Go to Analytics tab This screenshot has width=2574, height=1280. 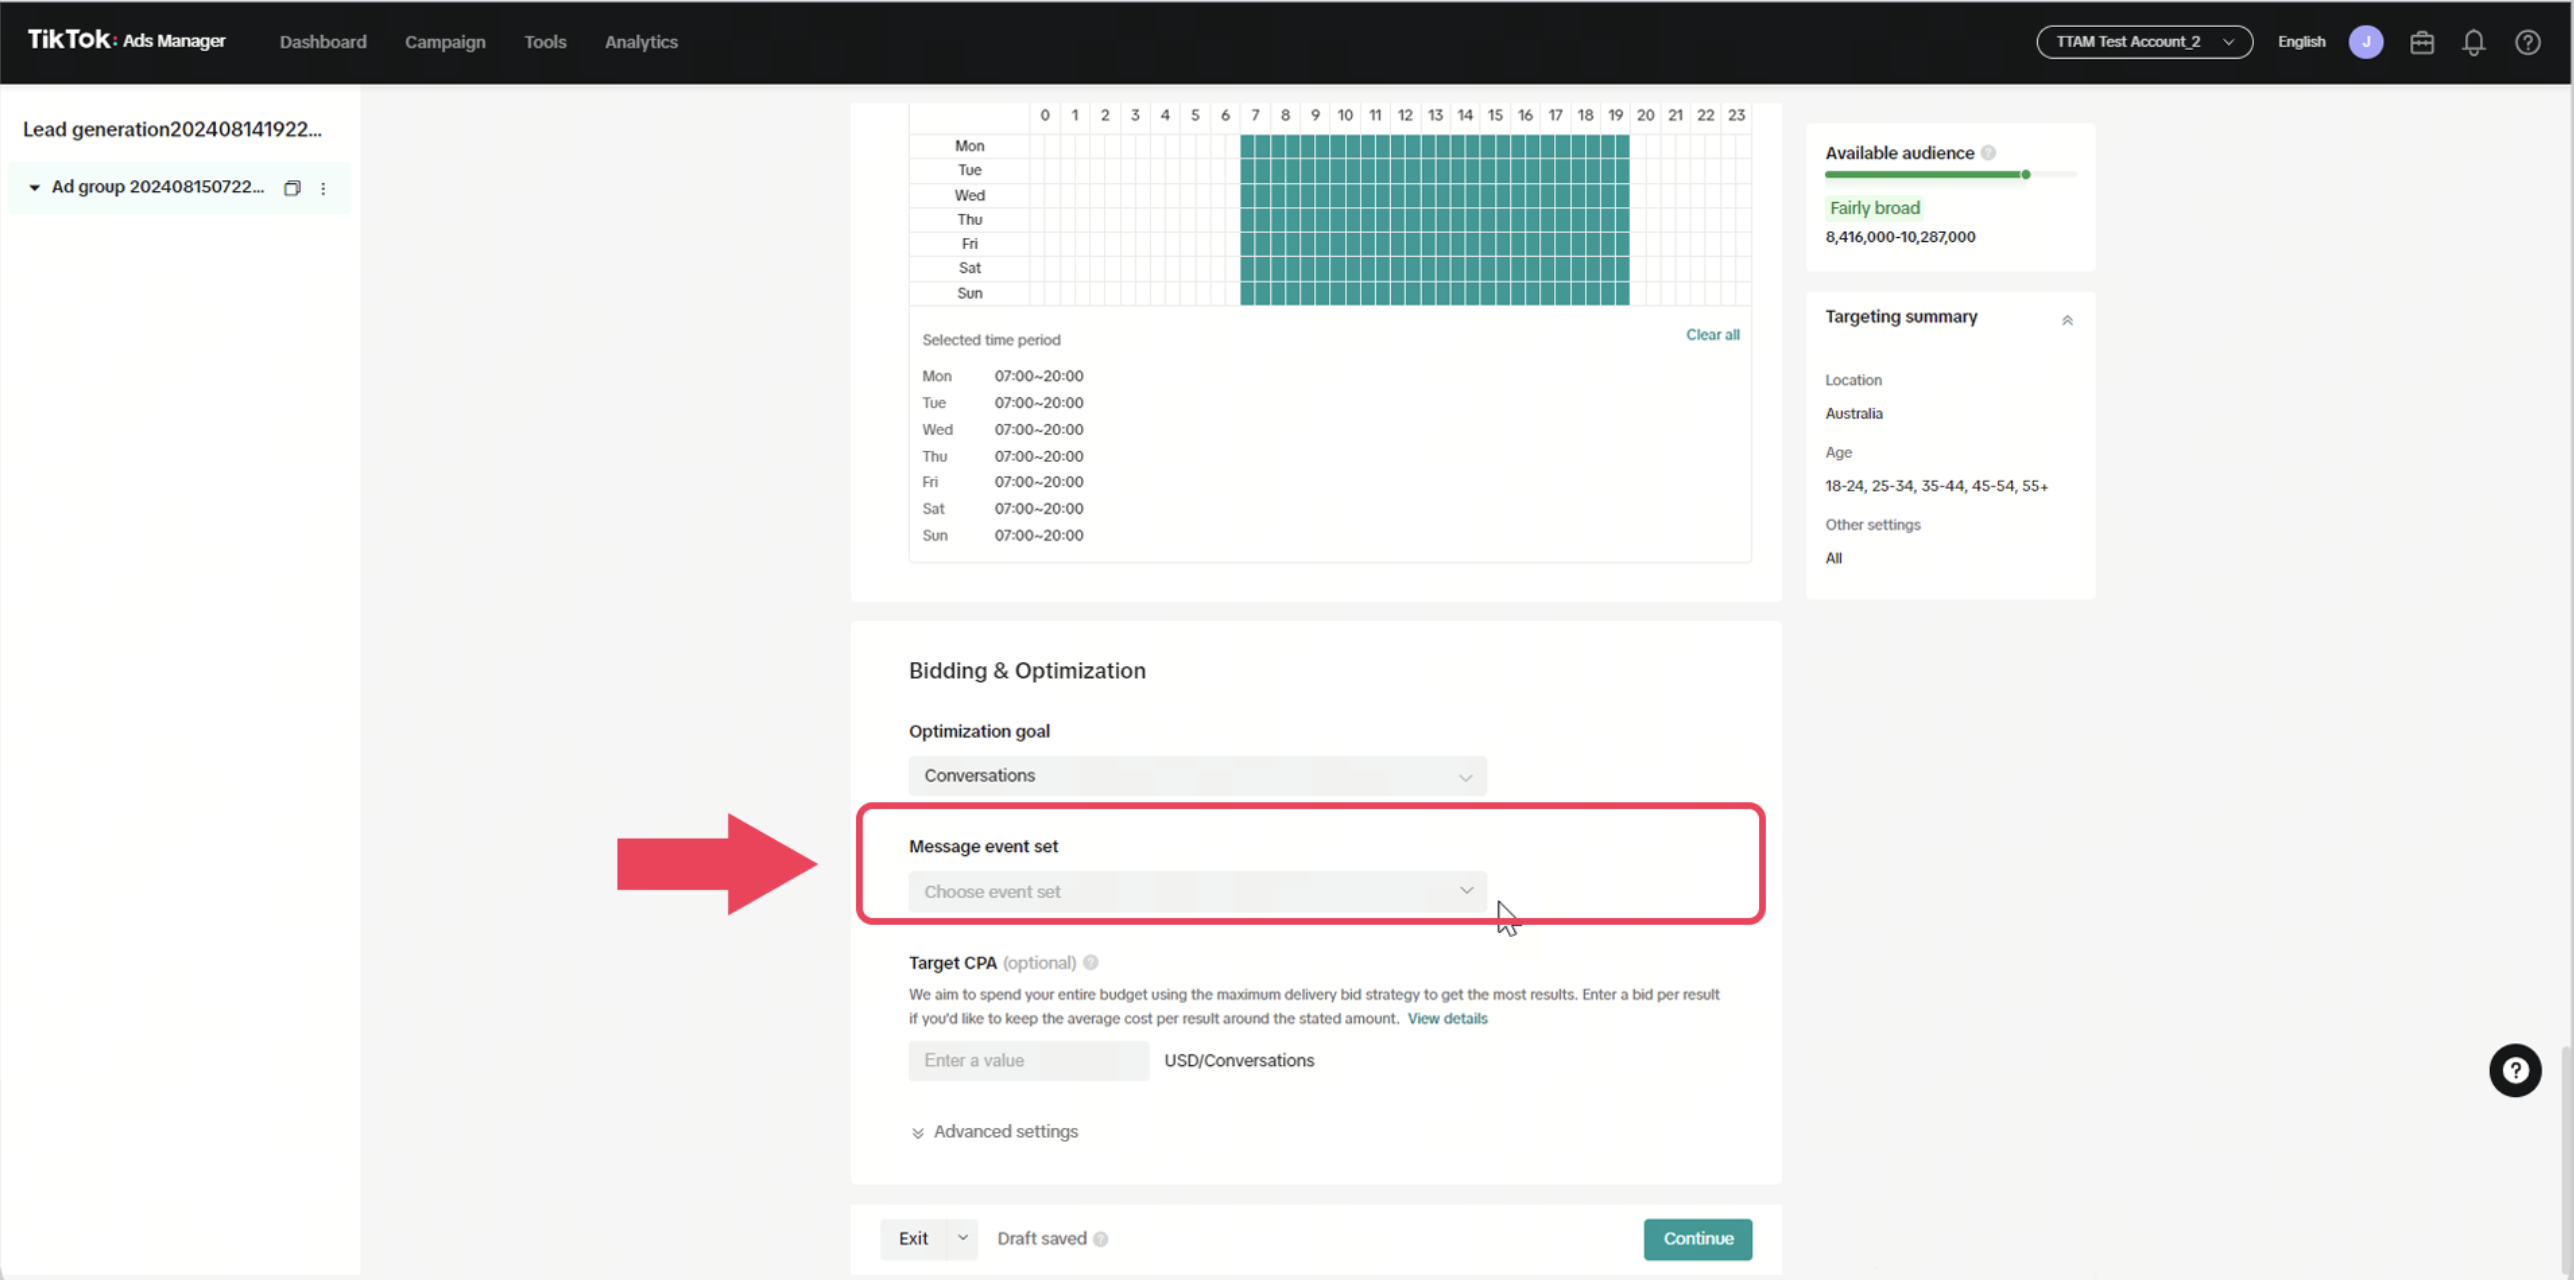[641, 42]
